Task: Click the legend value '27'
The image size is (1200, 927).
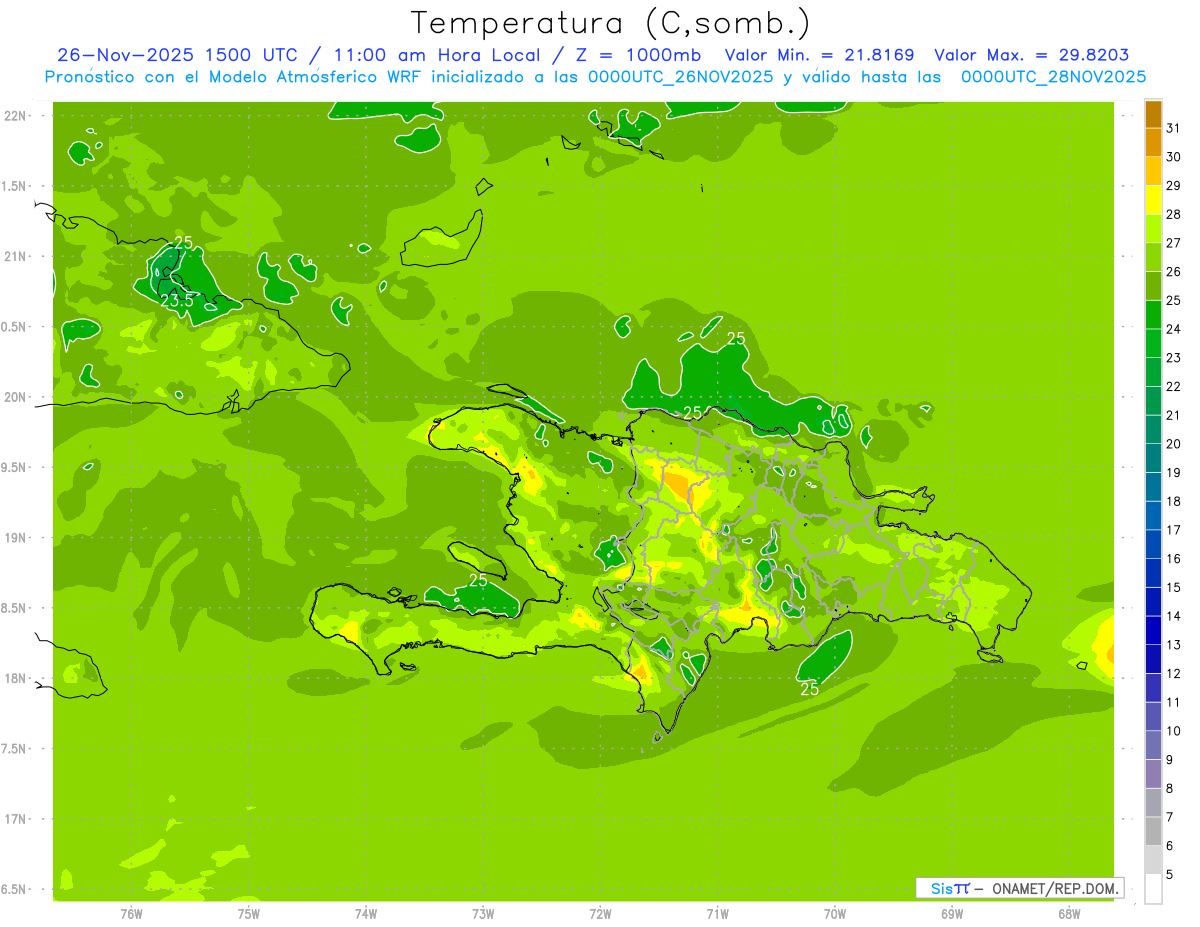Action: point(1174,243)
